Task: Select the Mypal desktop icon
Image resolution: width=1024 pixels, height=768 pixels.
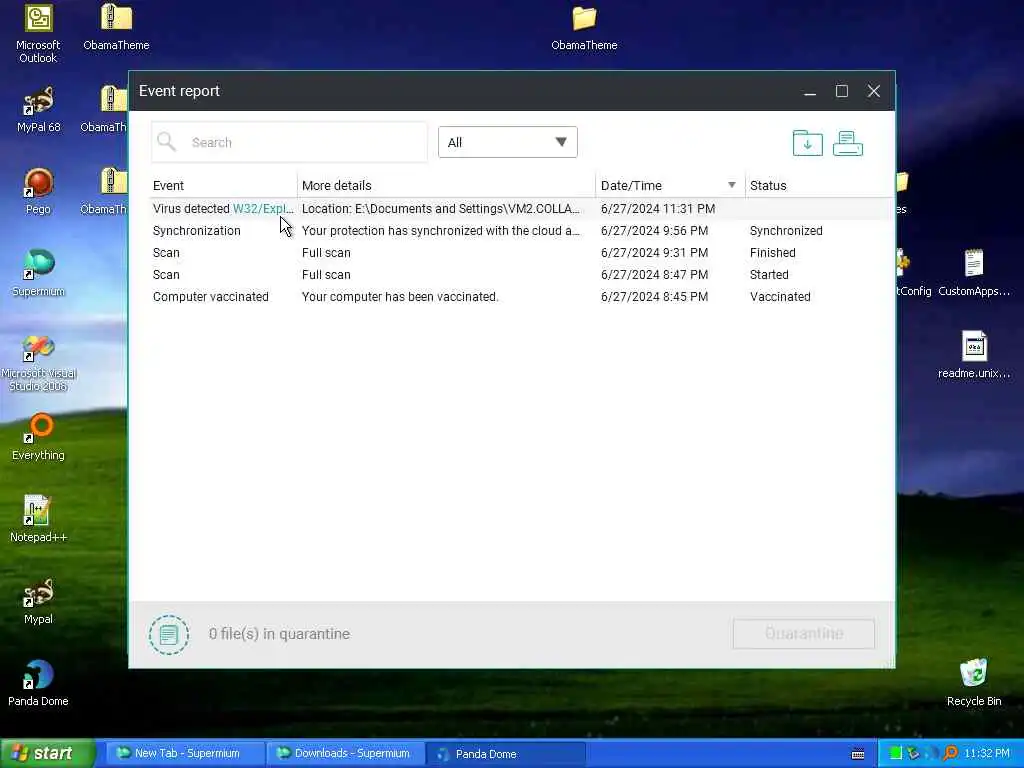Action: pos(38,601)
